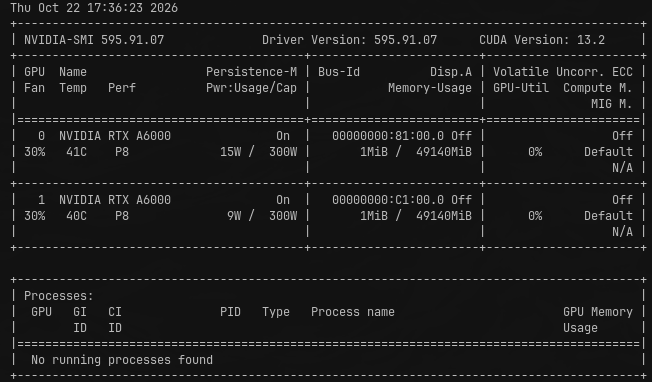Click the 'Volatile Uncorr. ECC' header

(563, 72)
